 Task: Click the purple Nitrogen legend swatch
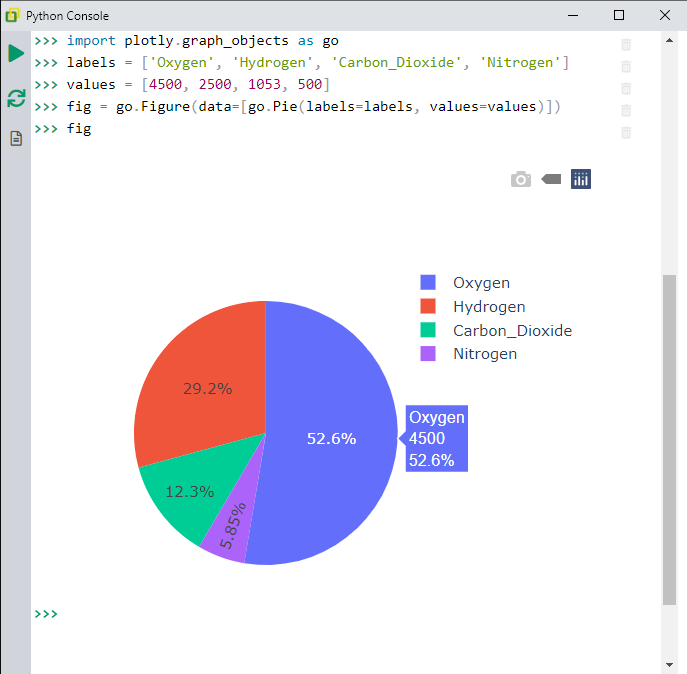click(x=428, y=353)
